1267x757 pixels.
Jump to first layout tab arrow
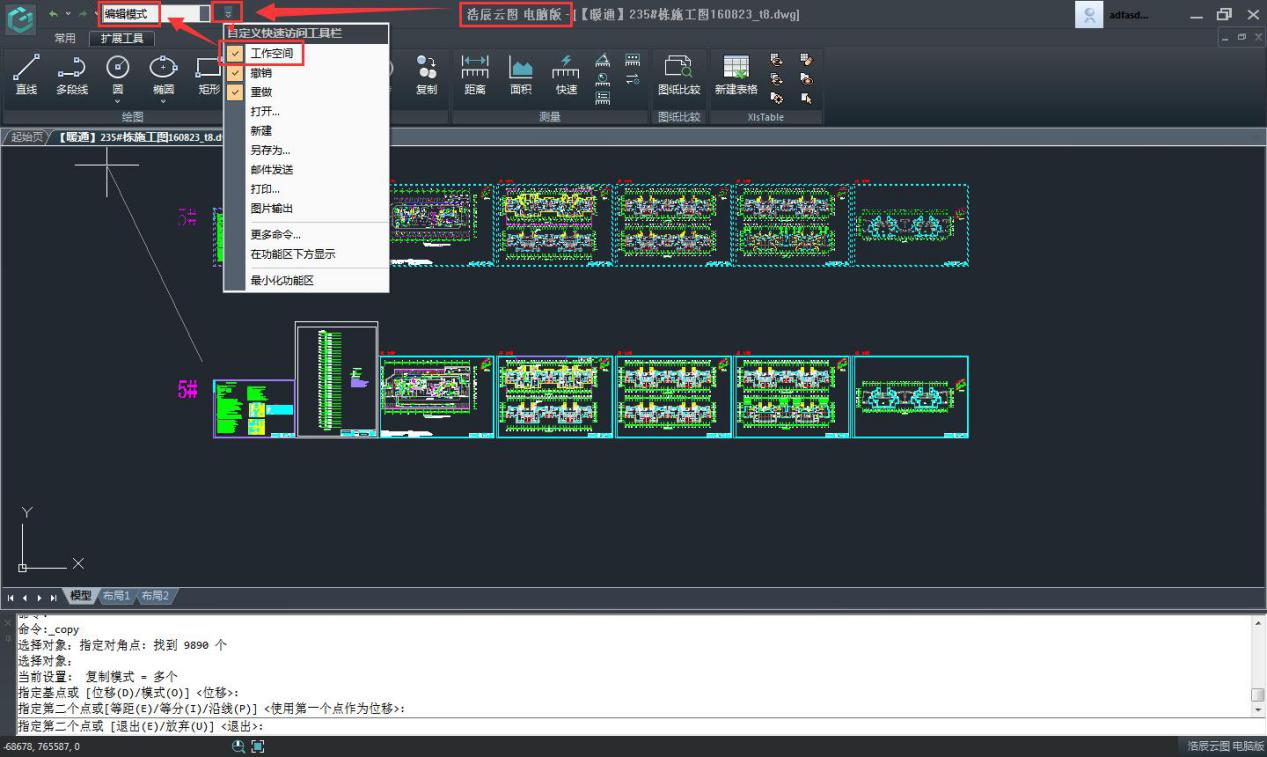point(11,597)
